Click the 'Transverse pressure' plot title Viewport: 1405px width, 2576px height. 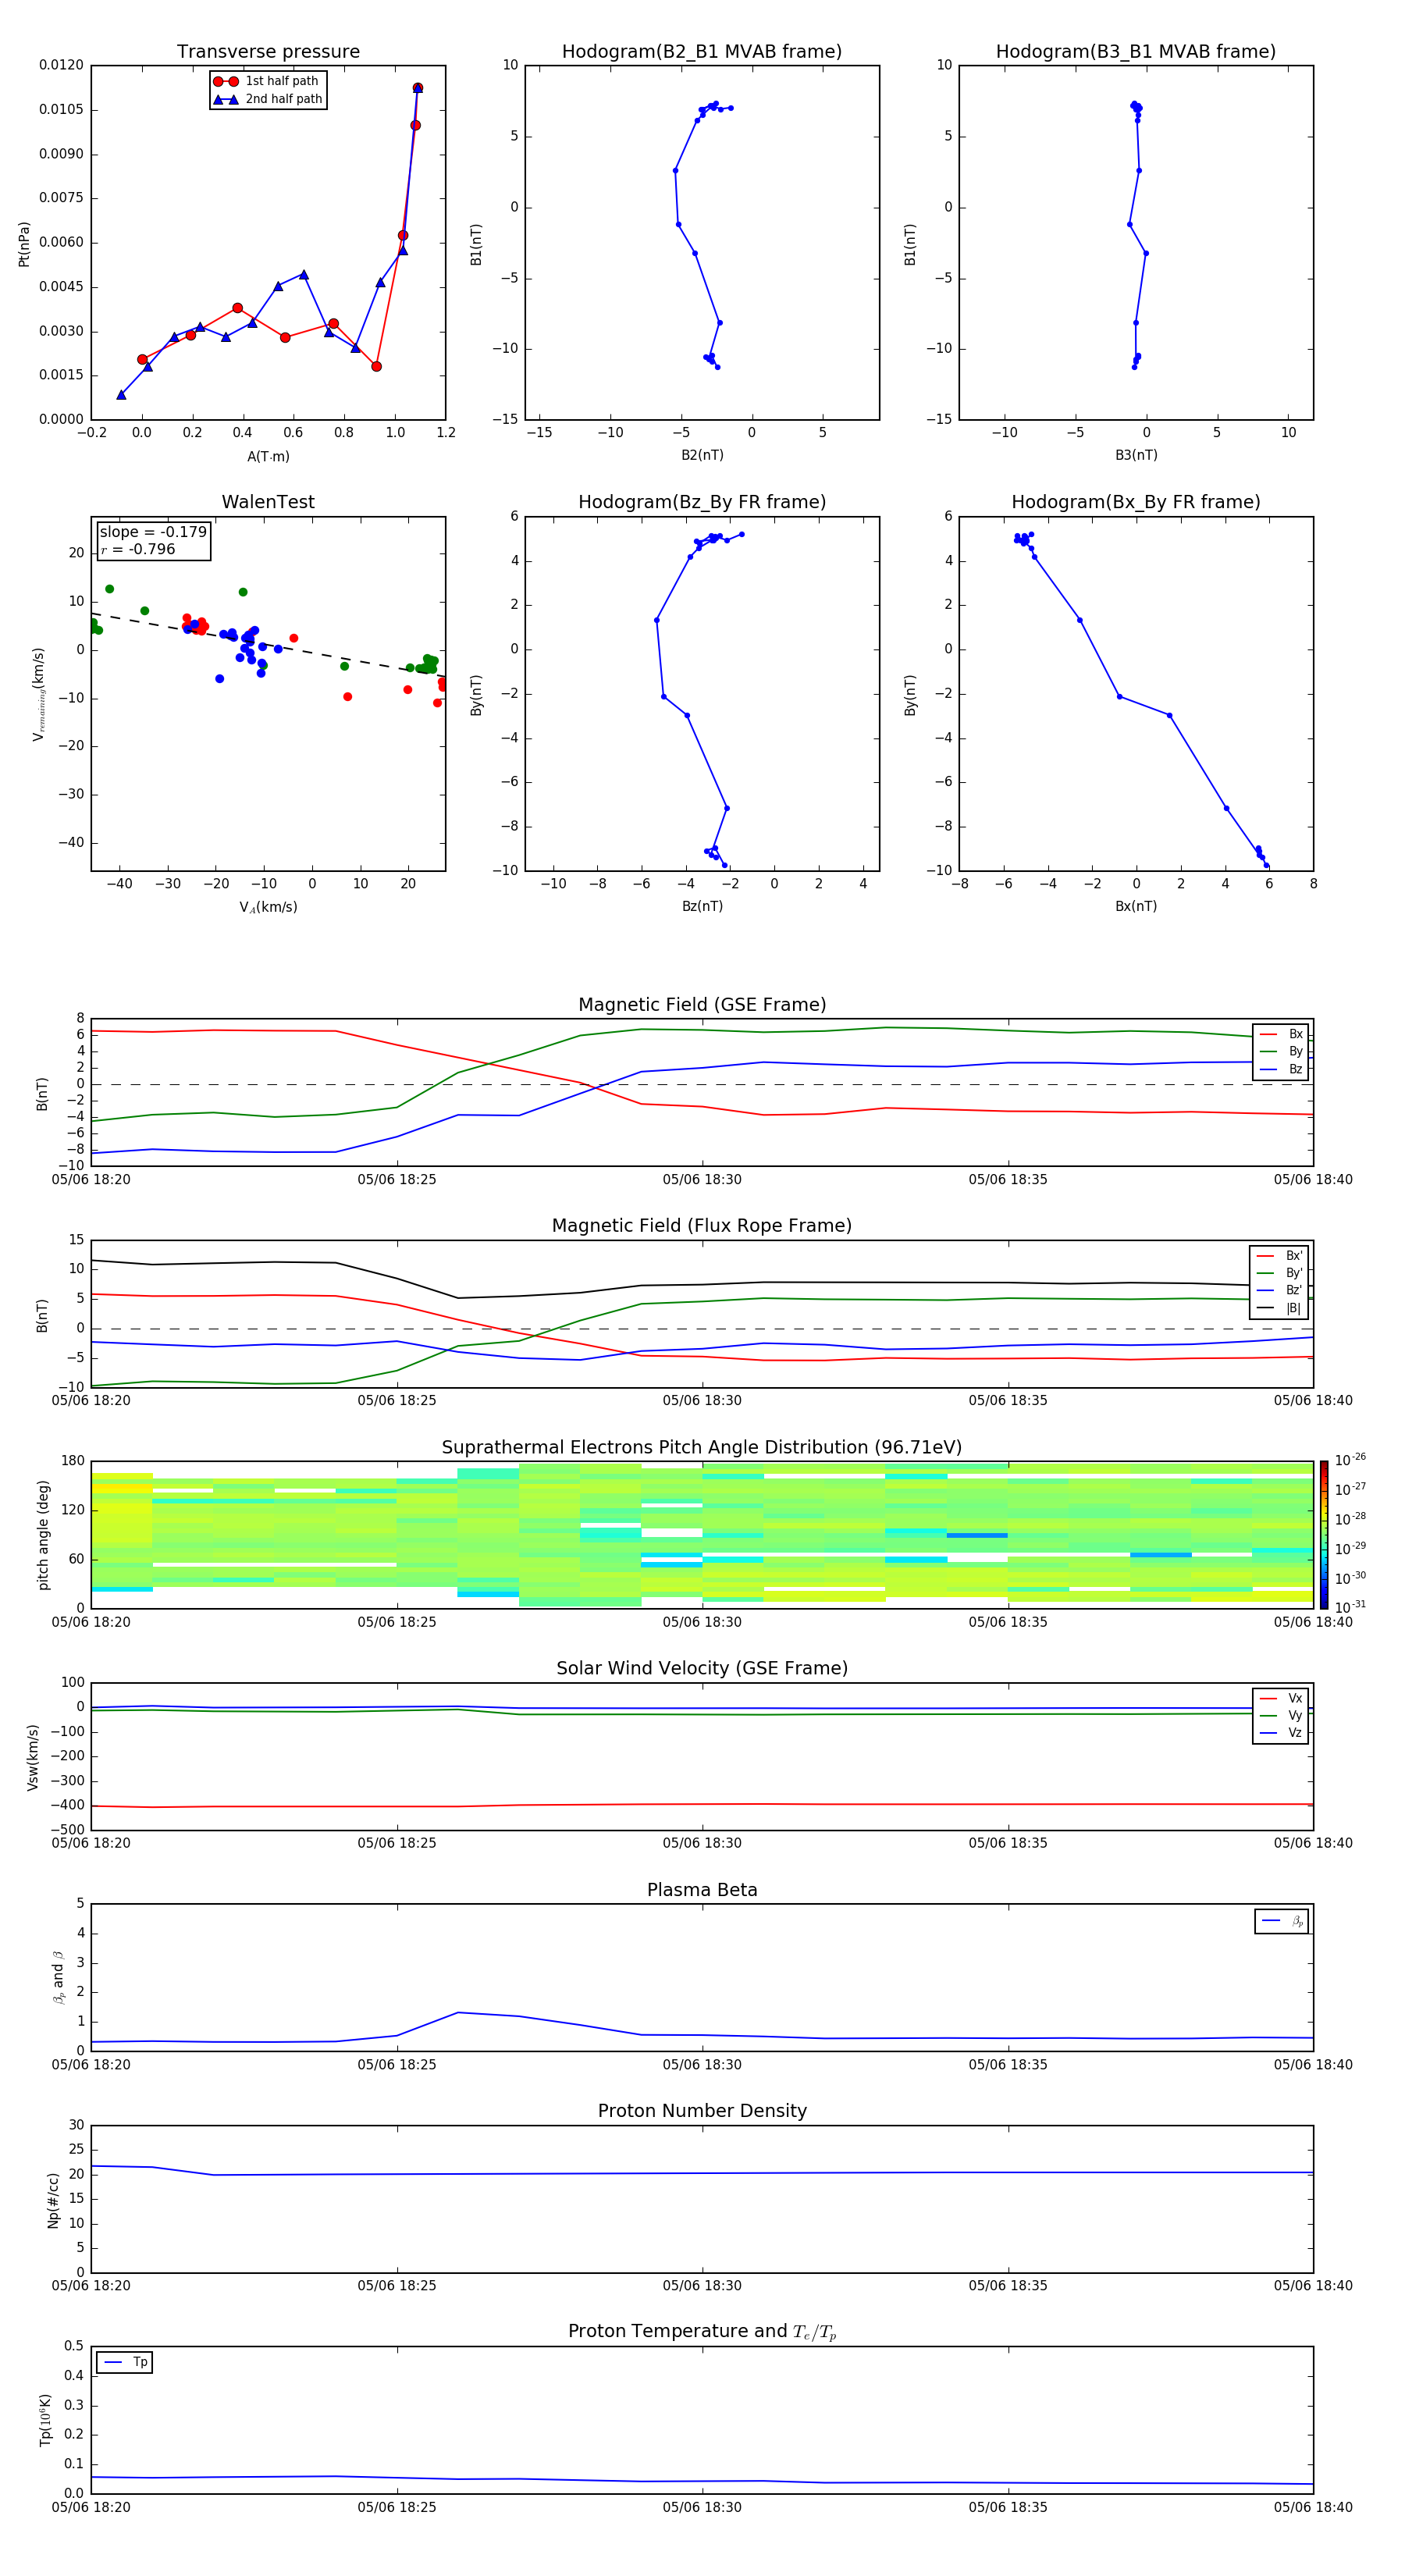click(x=268, y=52)
